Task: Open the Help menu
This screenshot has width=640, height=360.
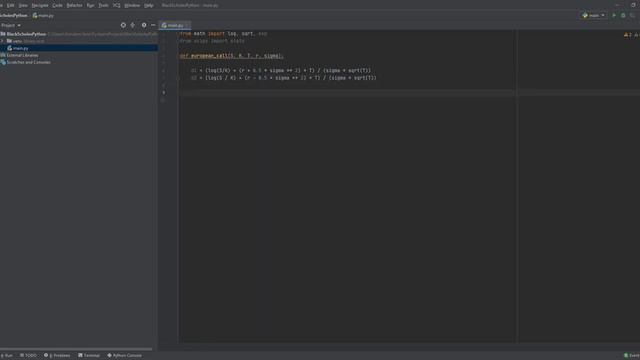Action: tap(149, 5)
